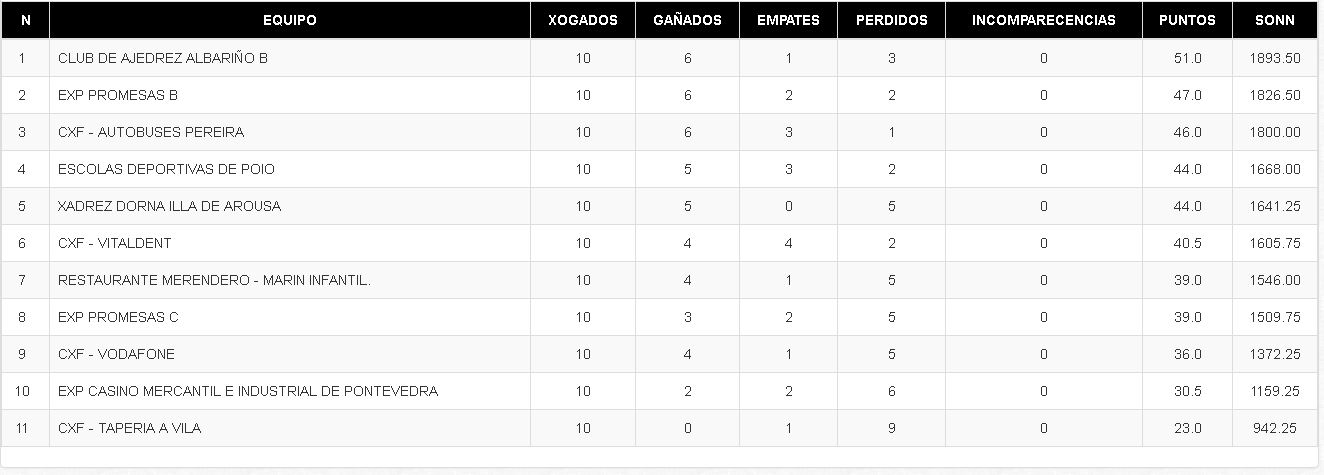Select team CXF - VITALDENT
The width and height of the screenshot is (1324, 475).
[115, 243]
